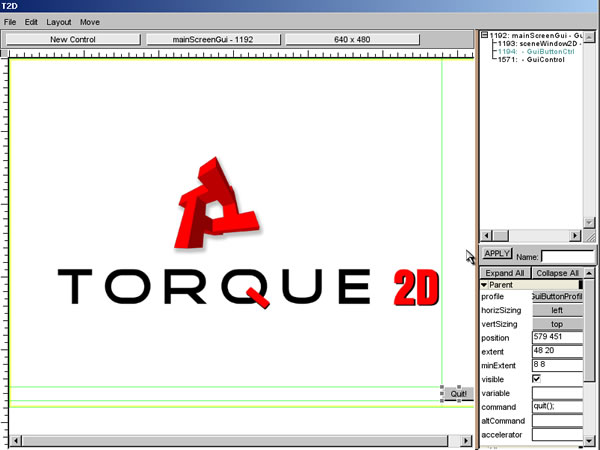The width and height of the screenshot is (600, 450).
Task: Open the Move menu
Action: pyautogui.click(x=90, y=22)
